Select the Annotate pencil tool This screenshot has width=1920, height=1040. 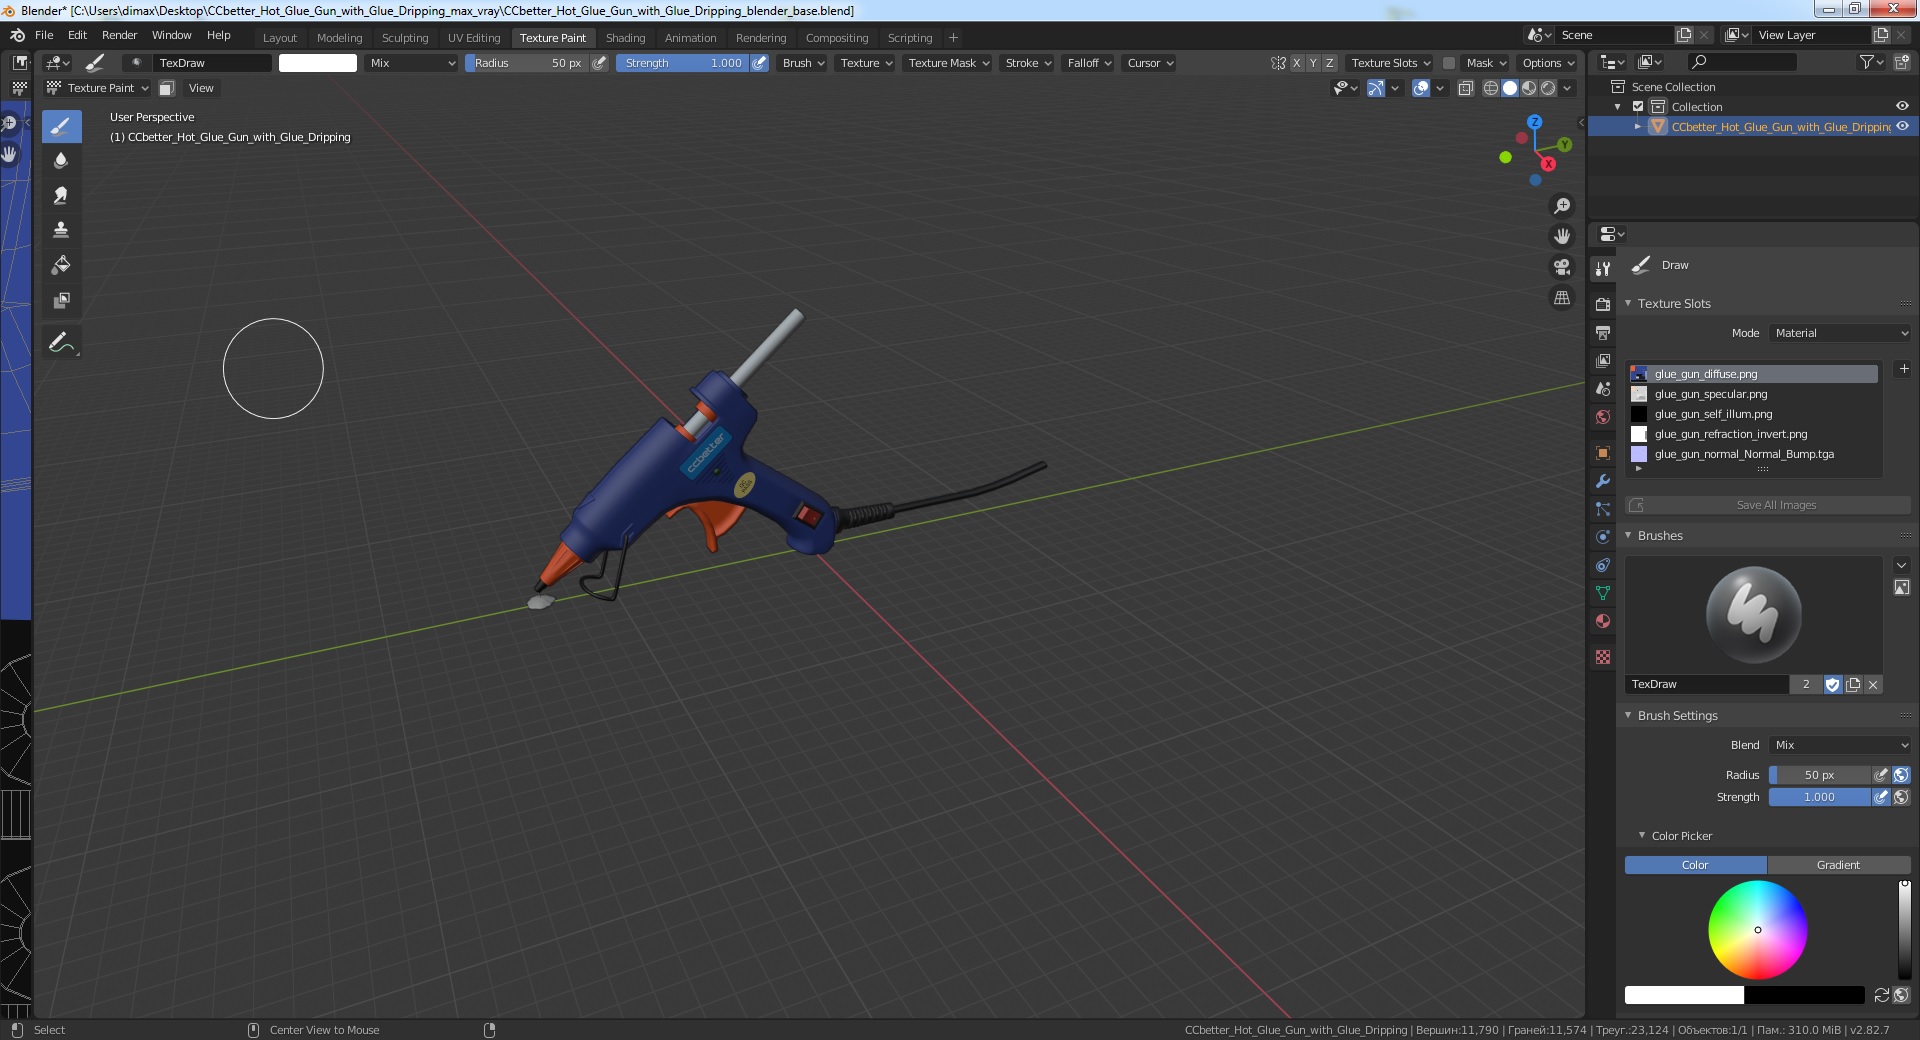pyautogui.click(x=61, y=342)
